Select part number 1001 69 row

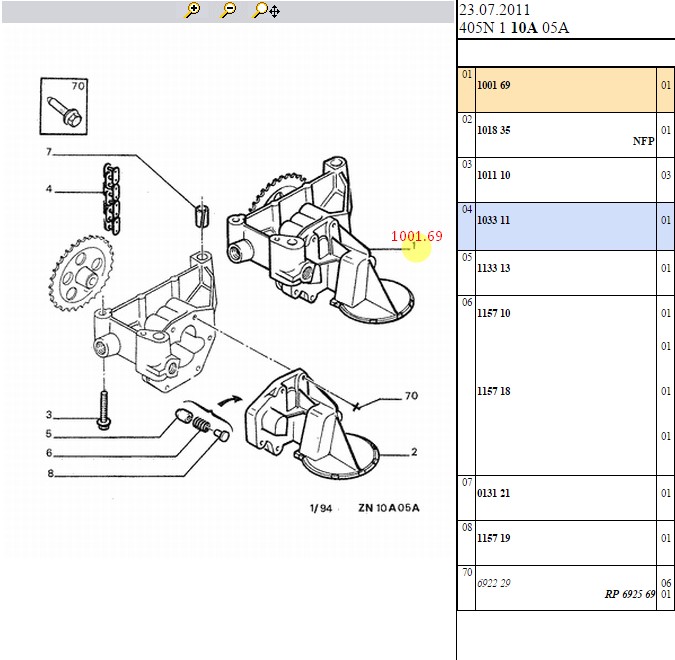coord(566,90)
